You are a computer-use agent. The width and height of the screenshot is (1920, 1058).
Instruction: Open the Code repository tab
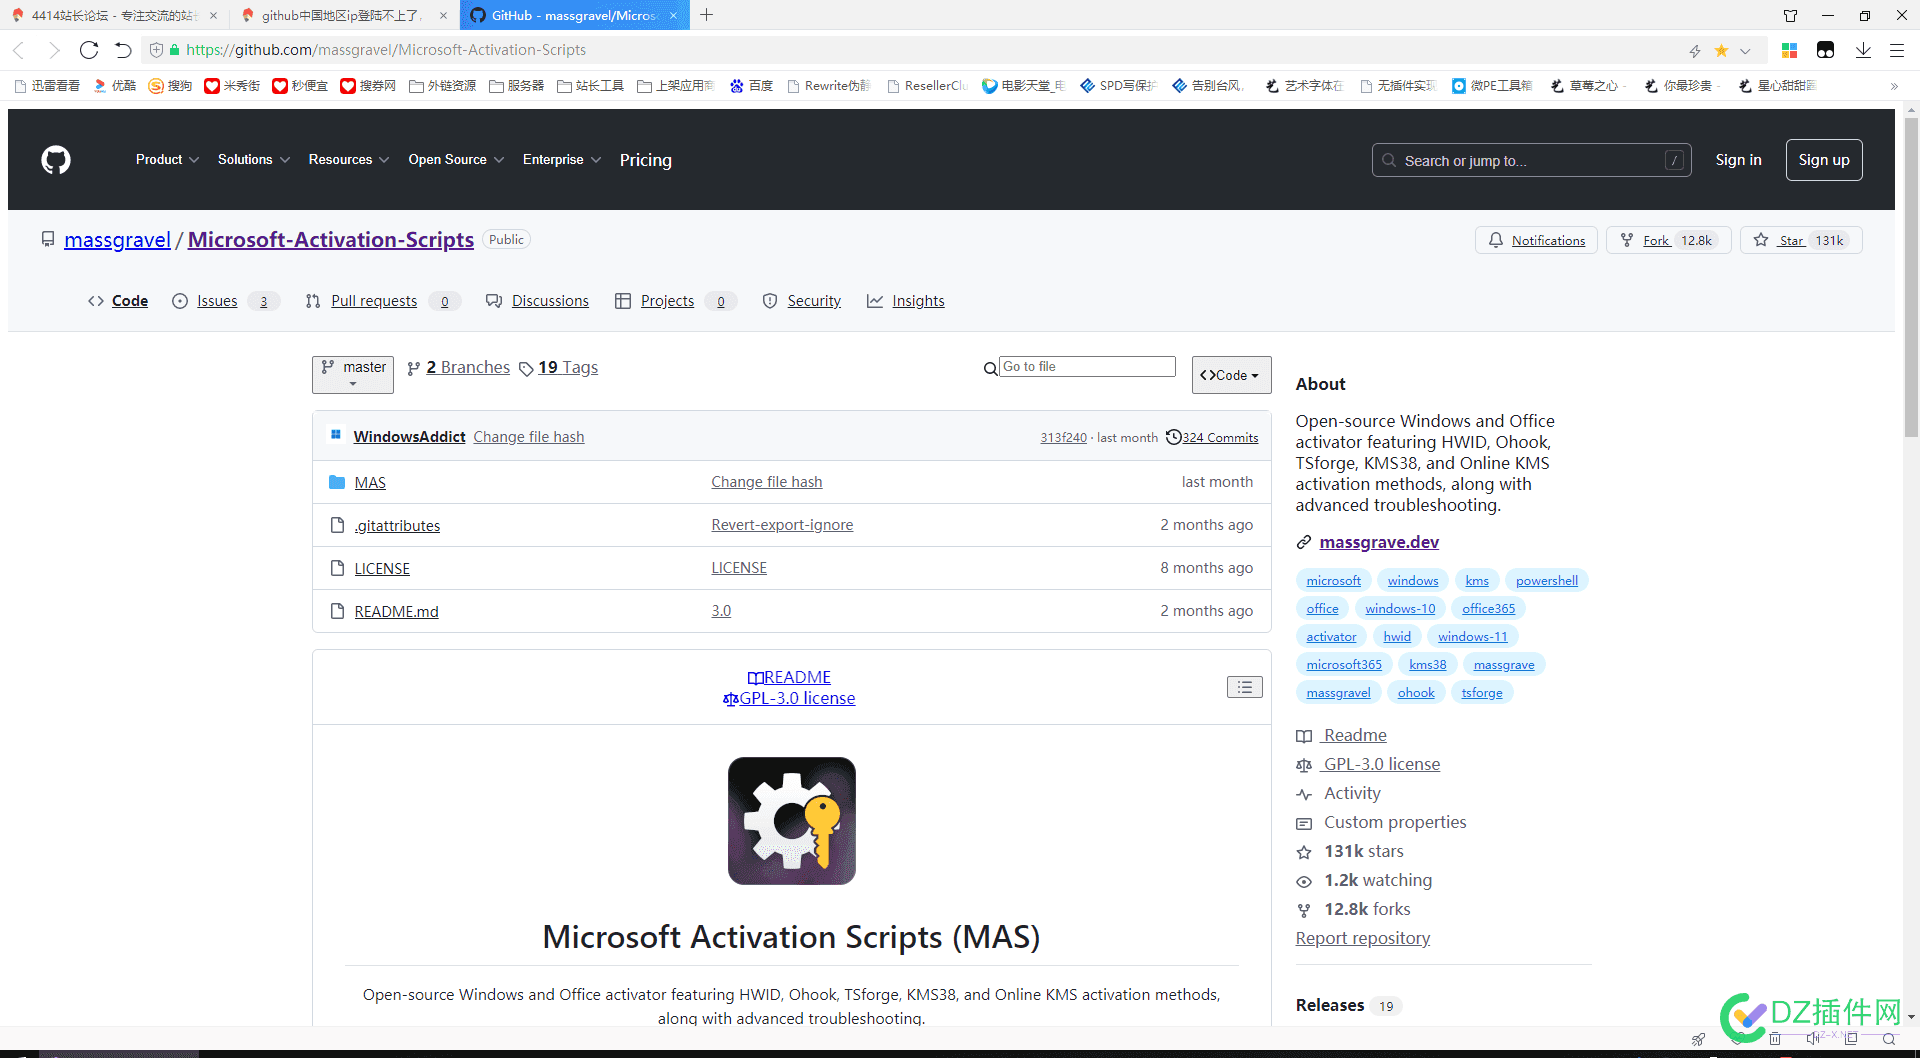click(x=118, y=301)
